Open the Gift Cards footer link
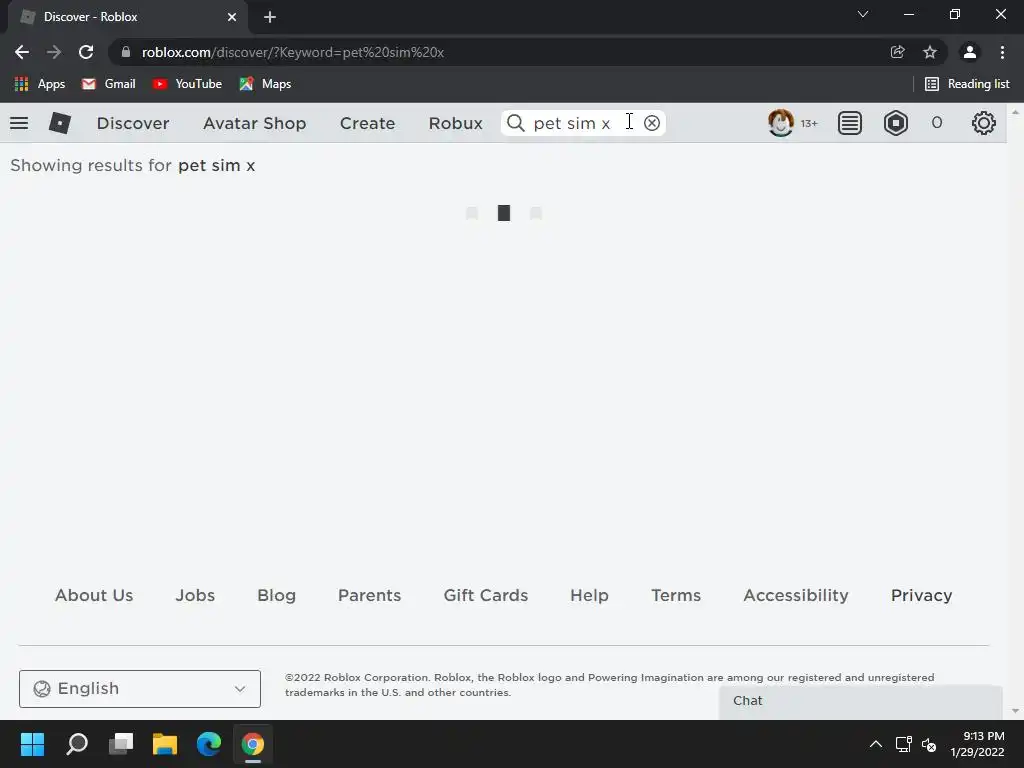The height and width of the screenshot is (768, 1024). (x=485, y=595)
